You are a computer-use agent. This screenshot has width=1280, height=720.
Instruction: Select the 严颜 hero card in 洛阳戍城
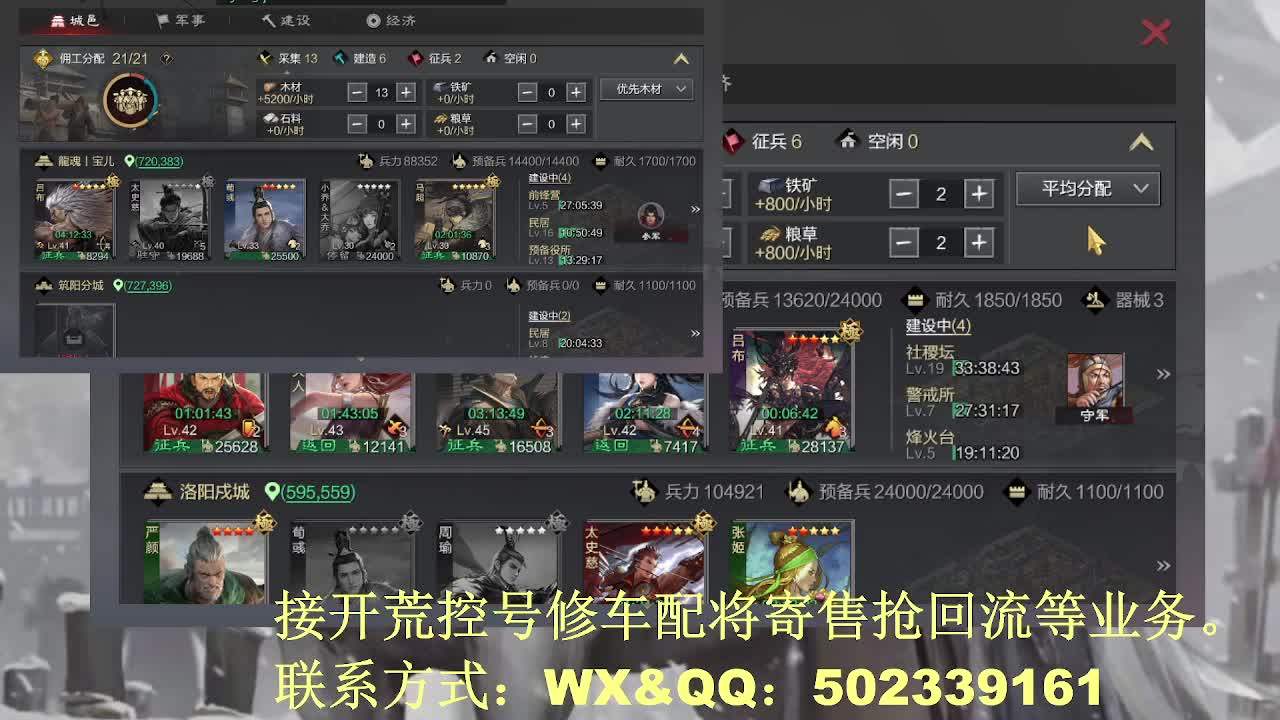(x=204, y=562)
